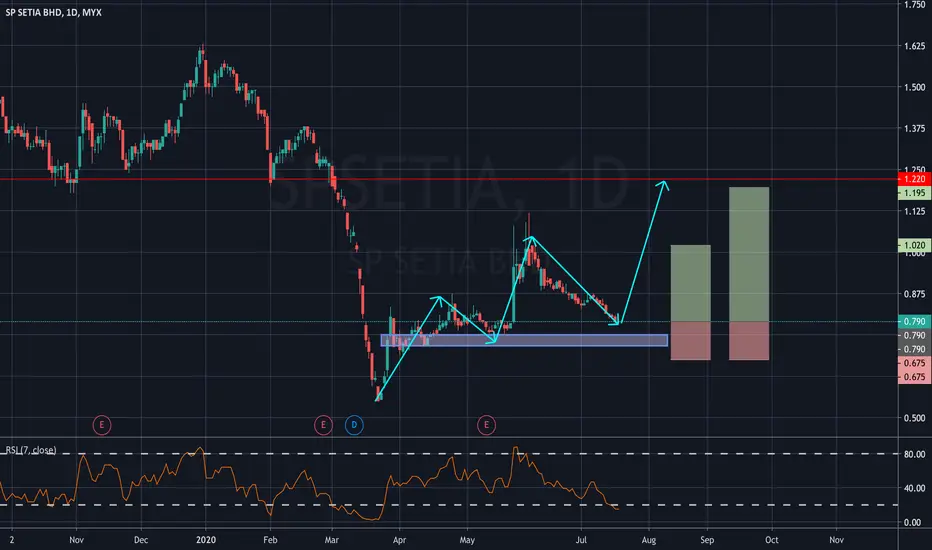Image resolution: width=932 pixels, height=550 pixels.
Task: Click the 0.500 price axis label
Action: point(914,418)
